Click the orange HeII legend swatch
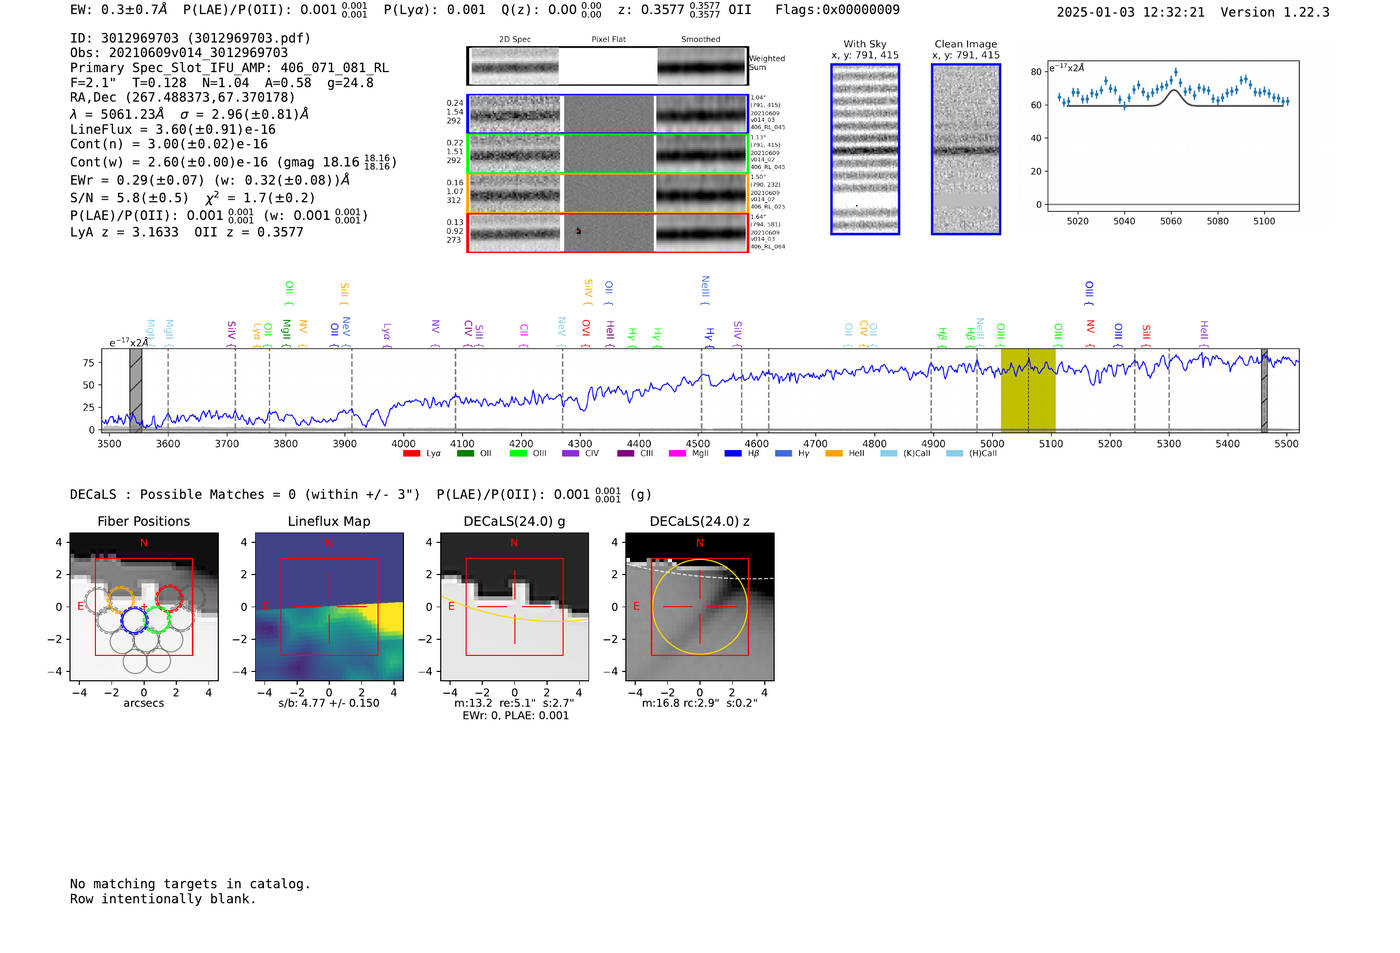 pos(834,454)
